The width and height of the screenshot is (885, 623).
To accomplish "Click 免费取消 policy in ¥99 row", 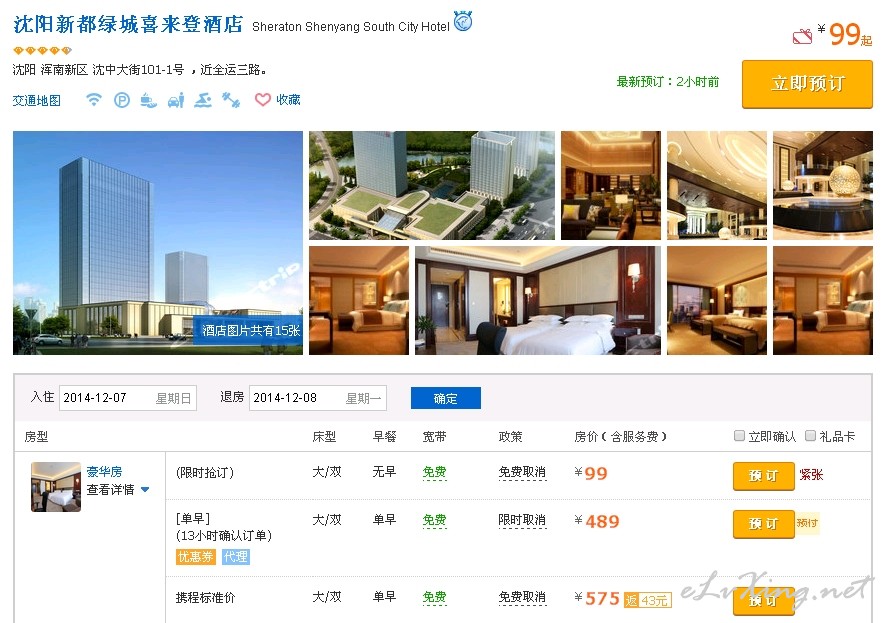I will click(522, 472).
